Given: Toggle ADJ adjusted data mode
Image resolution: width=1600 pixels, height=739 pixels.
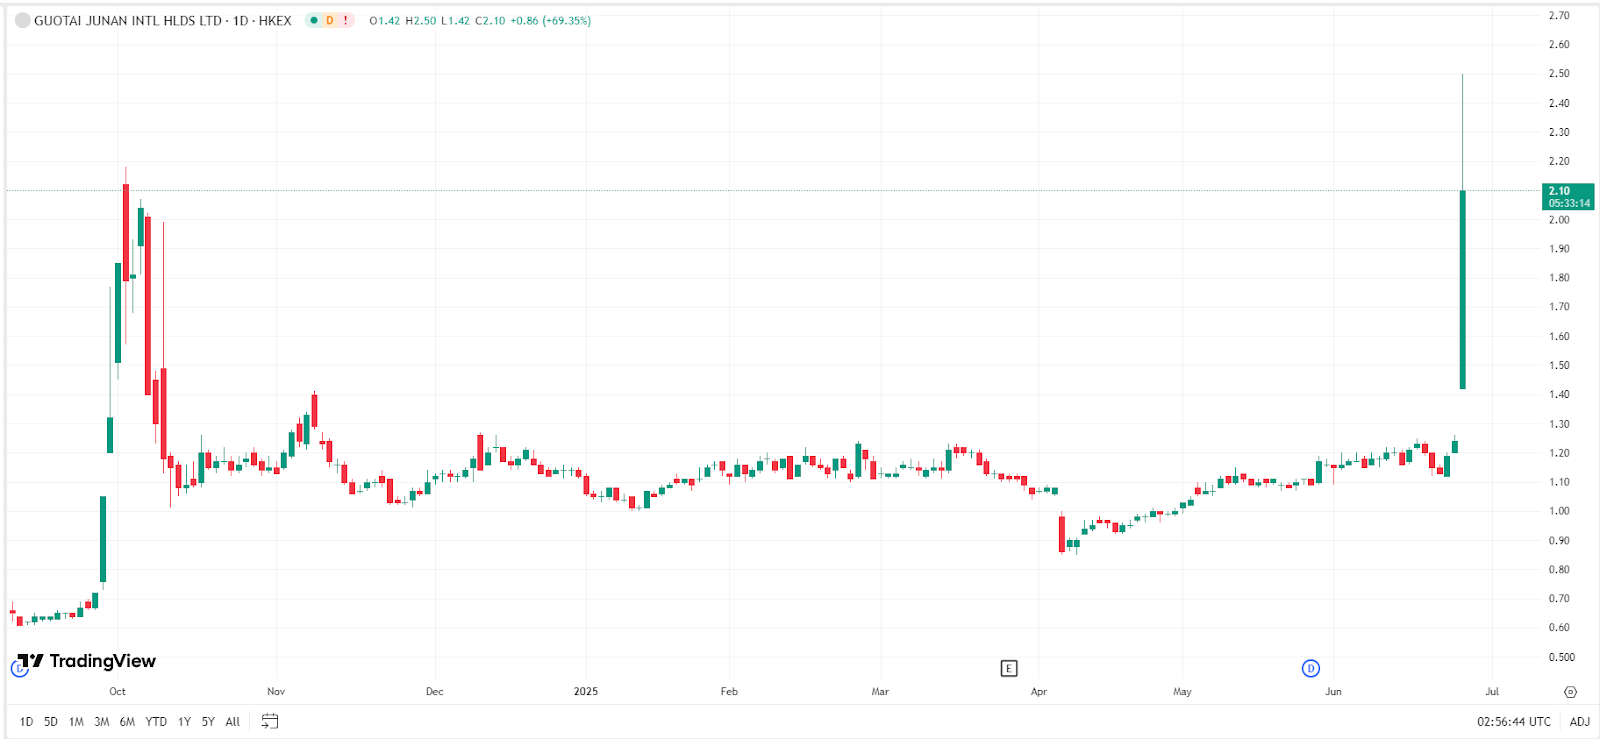Looking at the screenshot, I should point(1578,721).
